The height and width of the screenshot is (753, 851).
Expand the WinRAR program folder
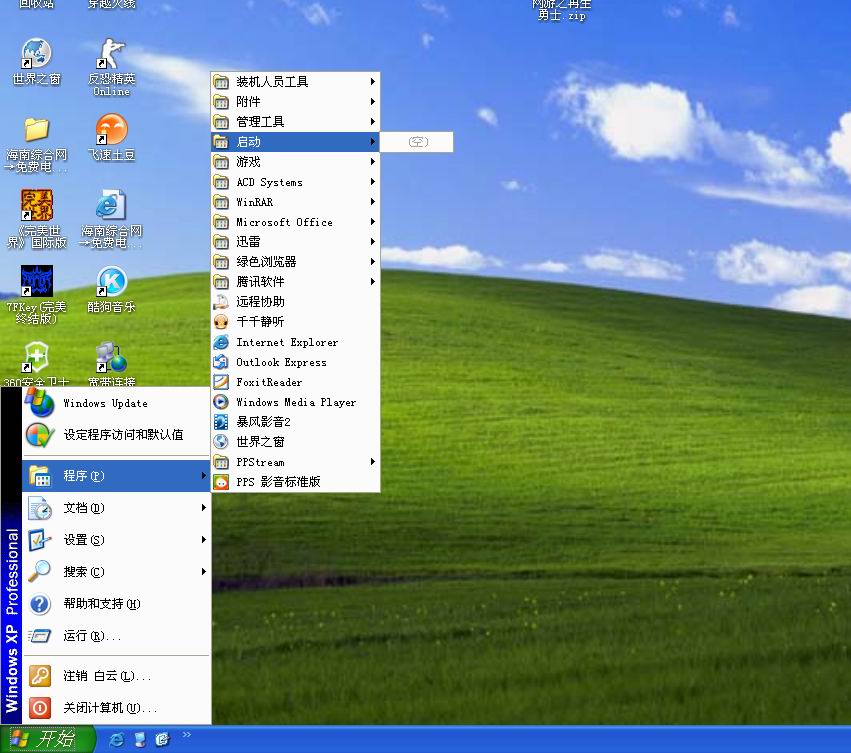point(295,202)
